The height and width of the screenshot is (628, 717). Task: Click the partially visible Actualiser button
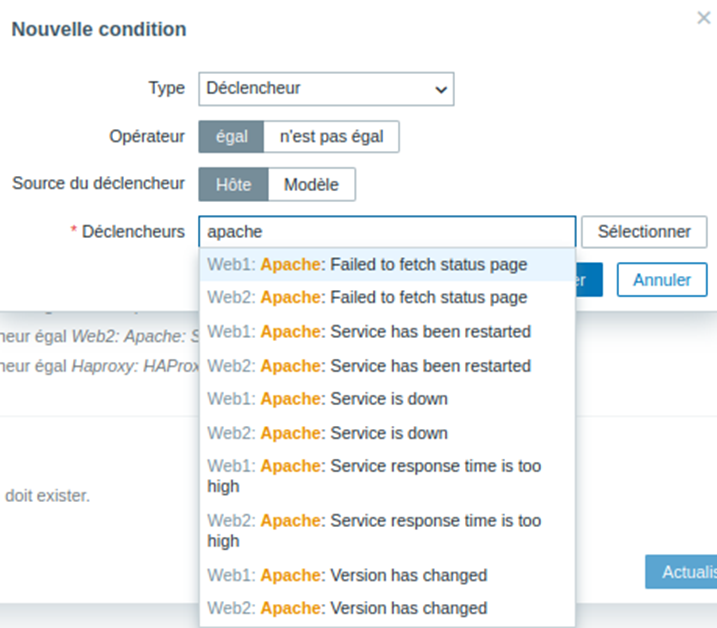pyautogui.click(x=682, y=572)
